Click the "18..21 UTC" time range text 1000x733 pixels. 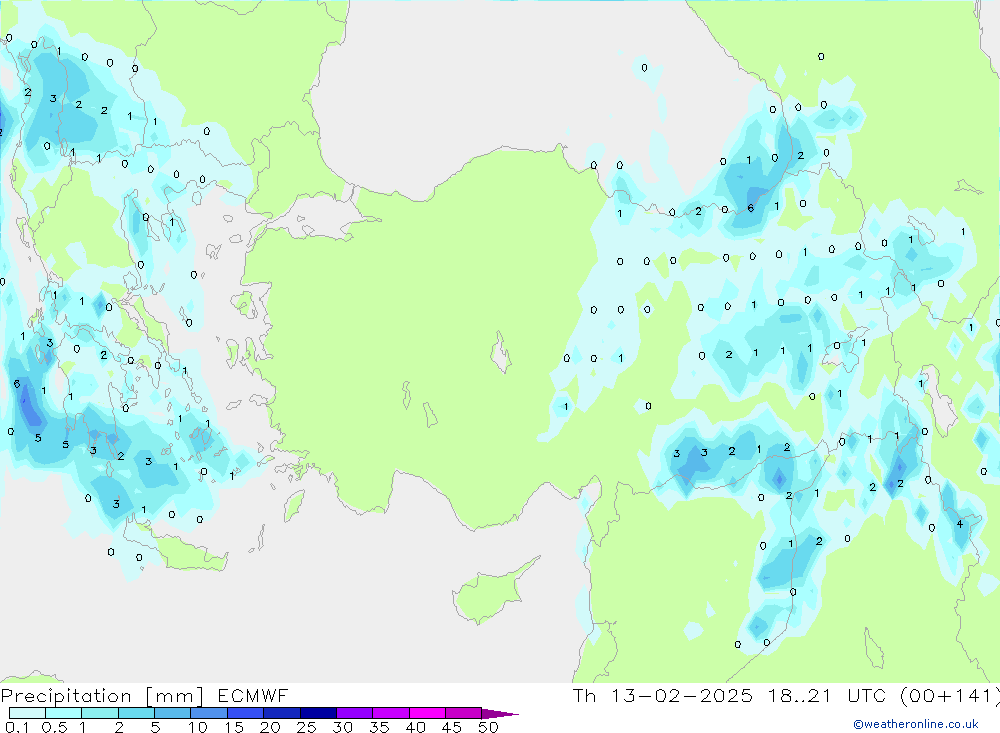(827, 695)
